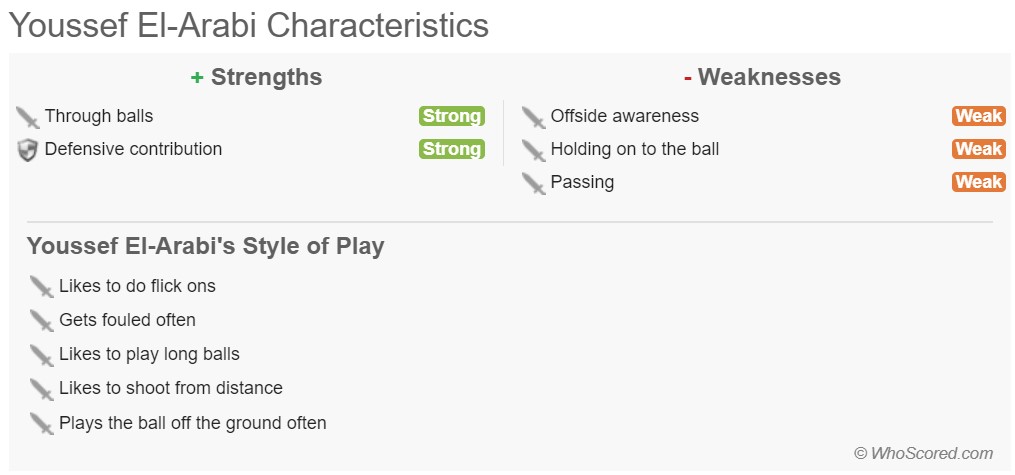Click the icon next to Gets fouled often
Image resolution: width=1015 pixels, height=475 pixels.
click(41, 321)
